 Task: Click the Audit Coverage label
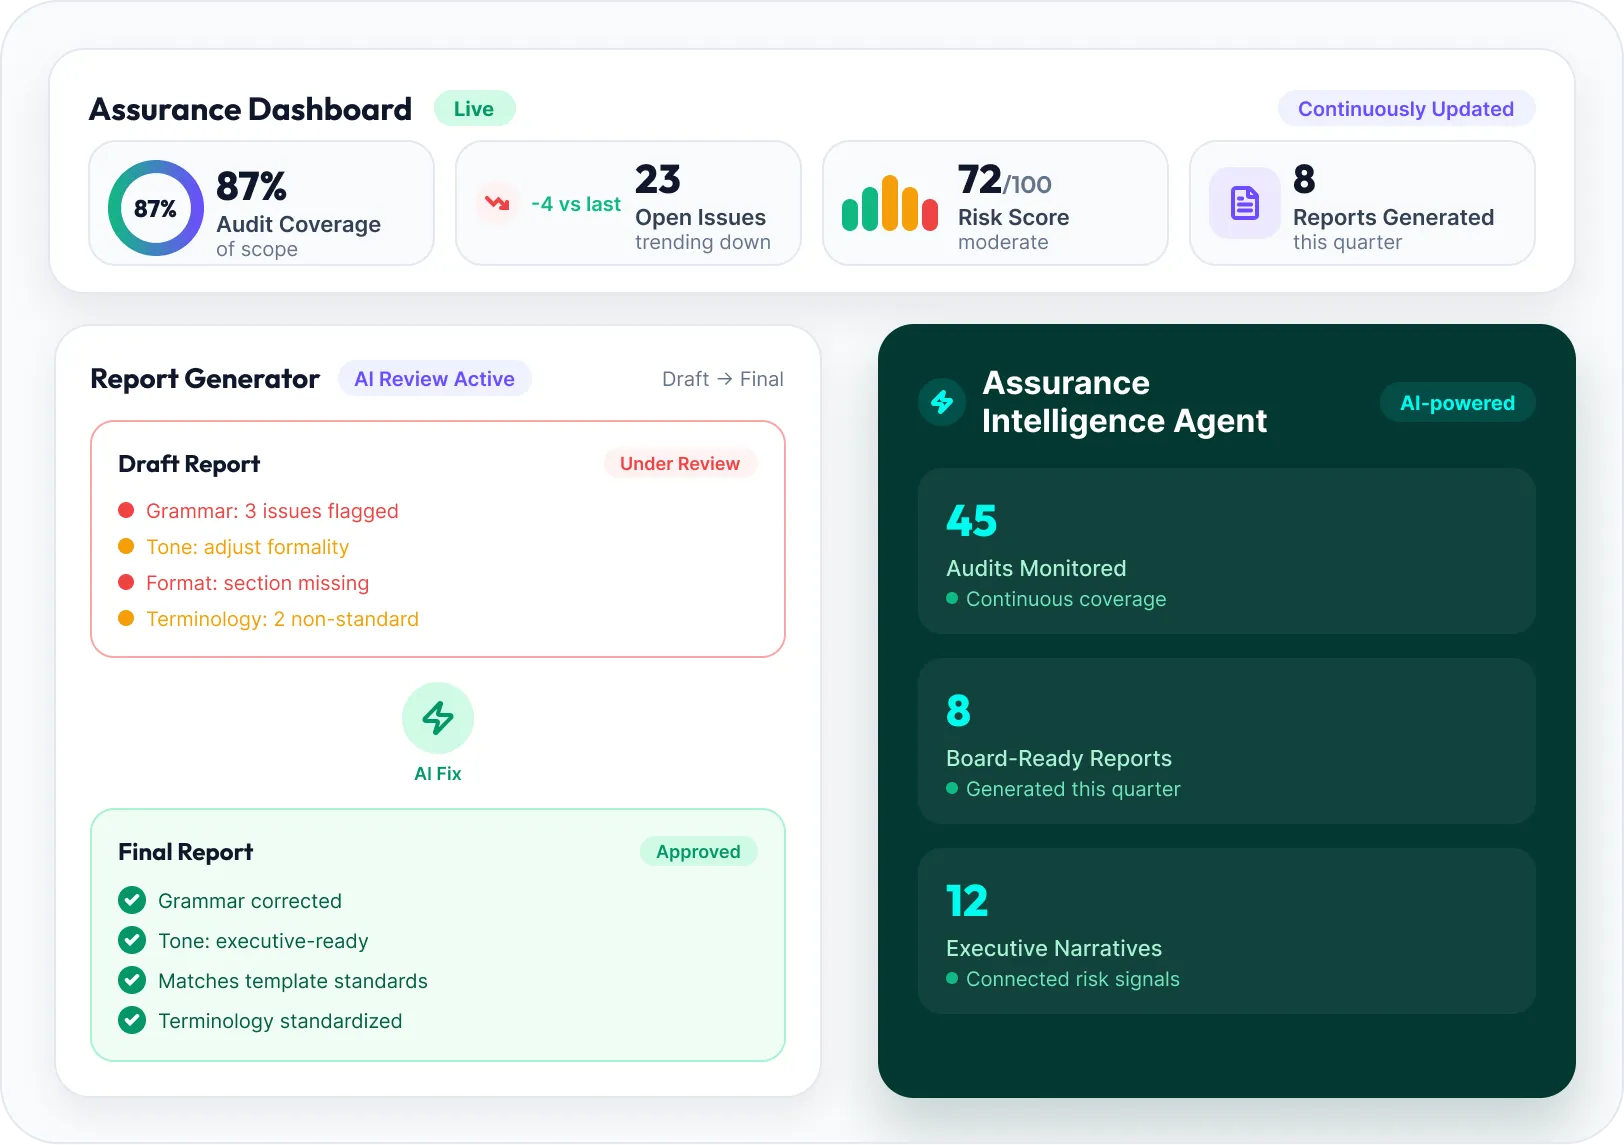[x=298, y=224]
